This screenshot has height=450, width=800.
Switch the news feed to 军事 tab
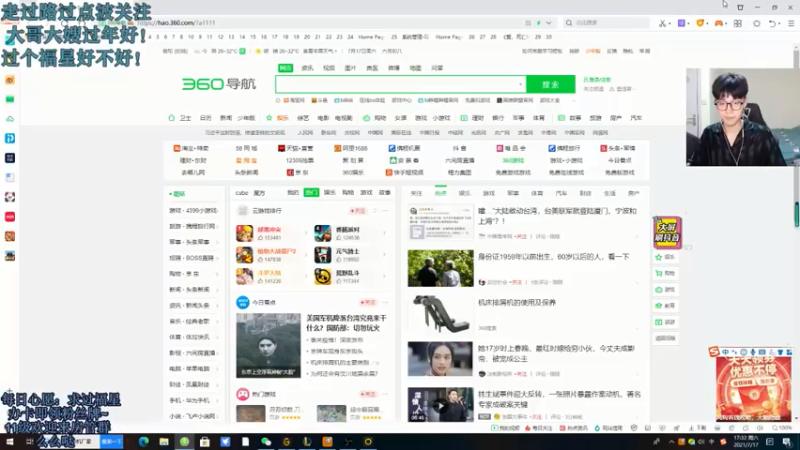tap(513, 193)
